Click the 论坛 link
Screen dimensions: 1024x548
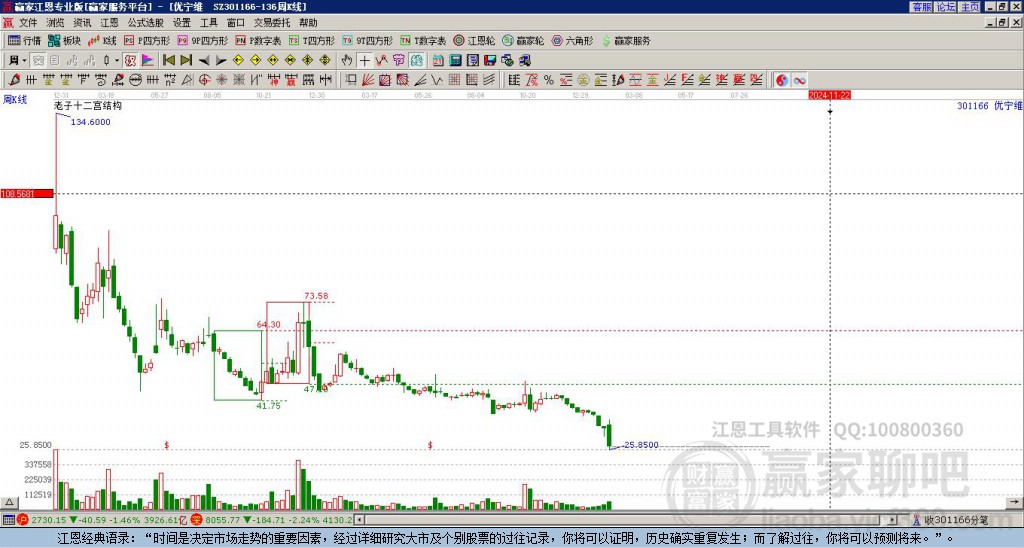coord(946,7)
